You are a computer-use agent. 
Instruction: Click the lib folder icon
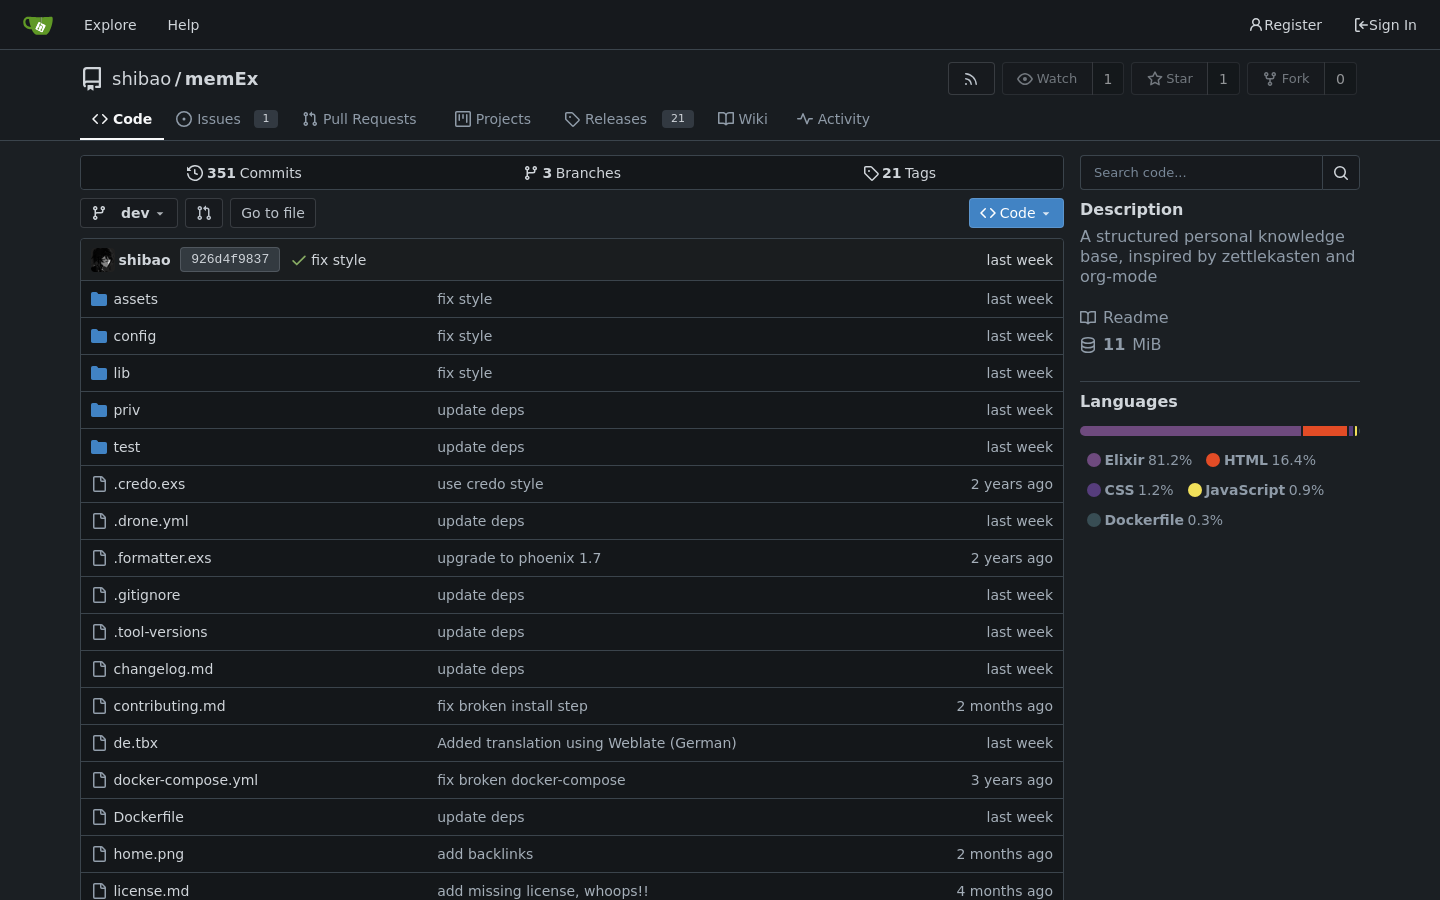point(99,373)
